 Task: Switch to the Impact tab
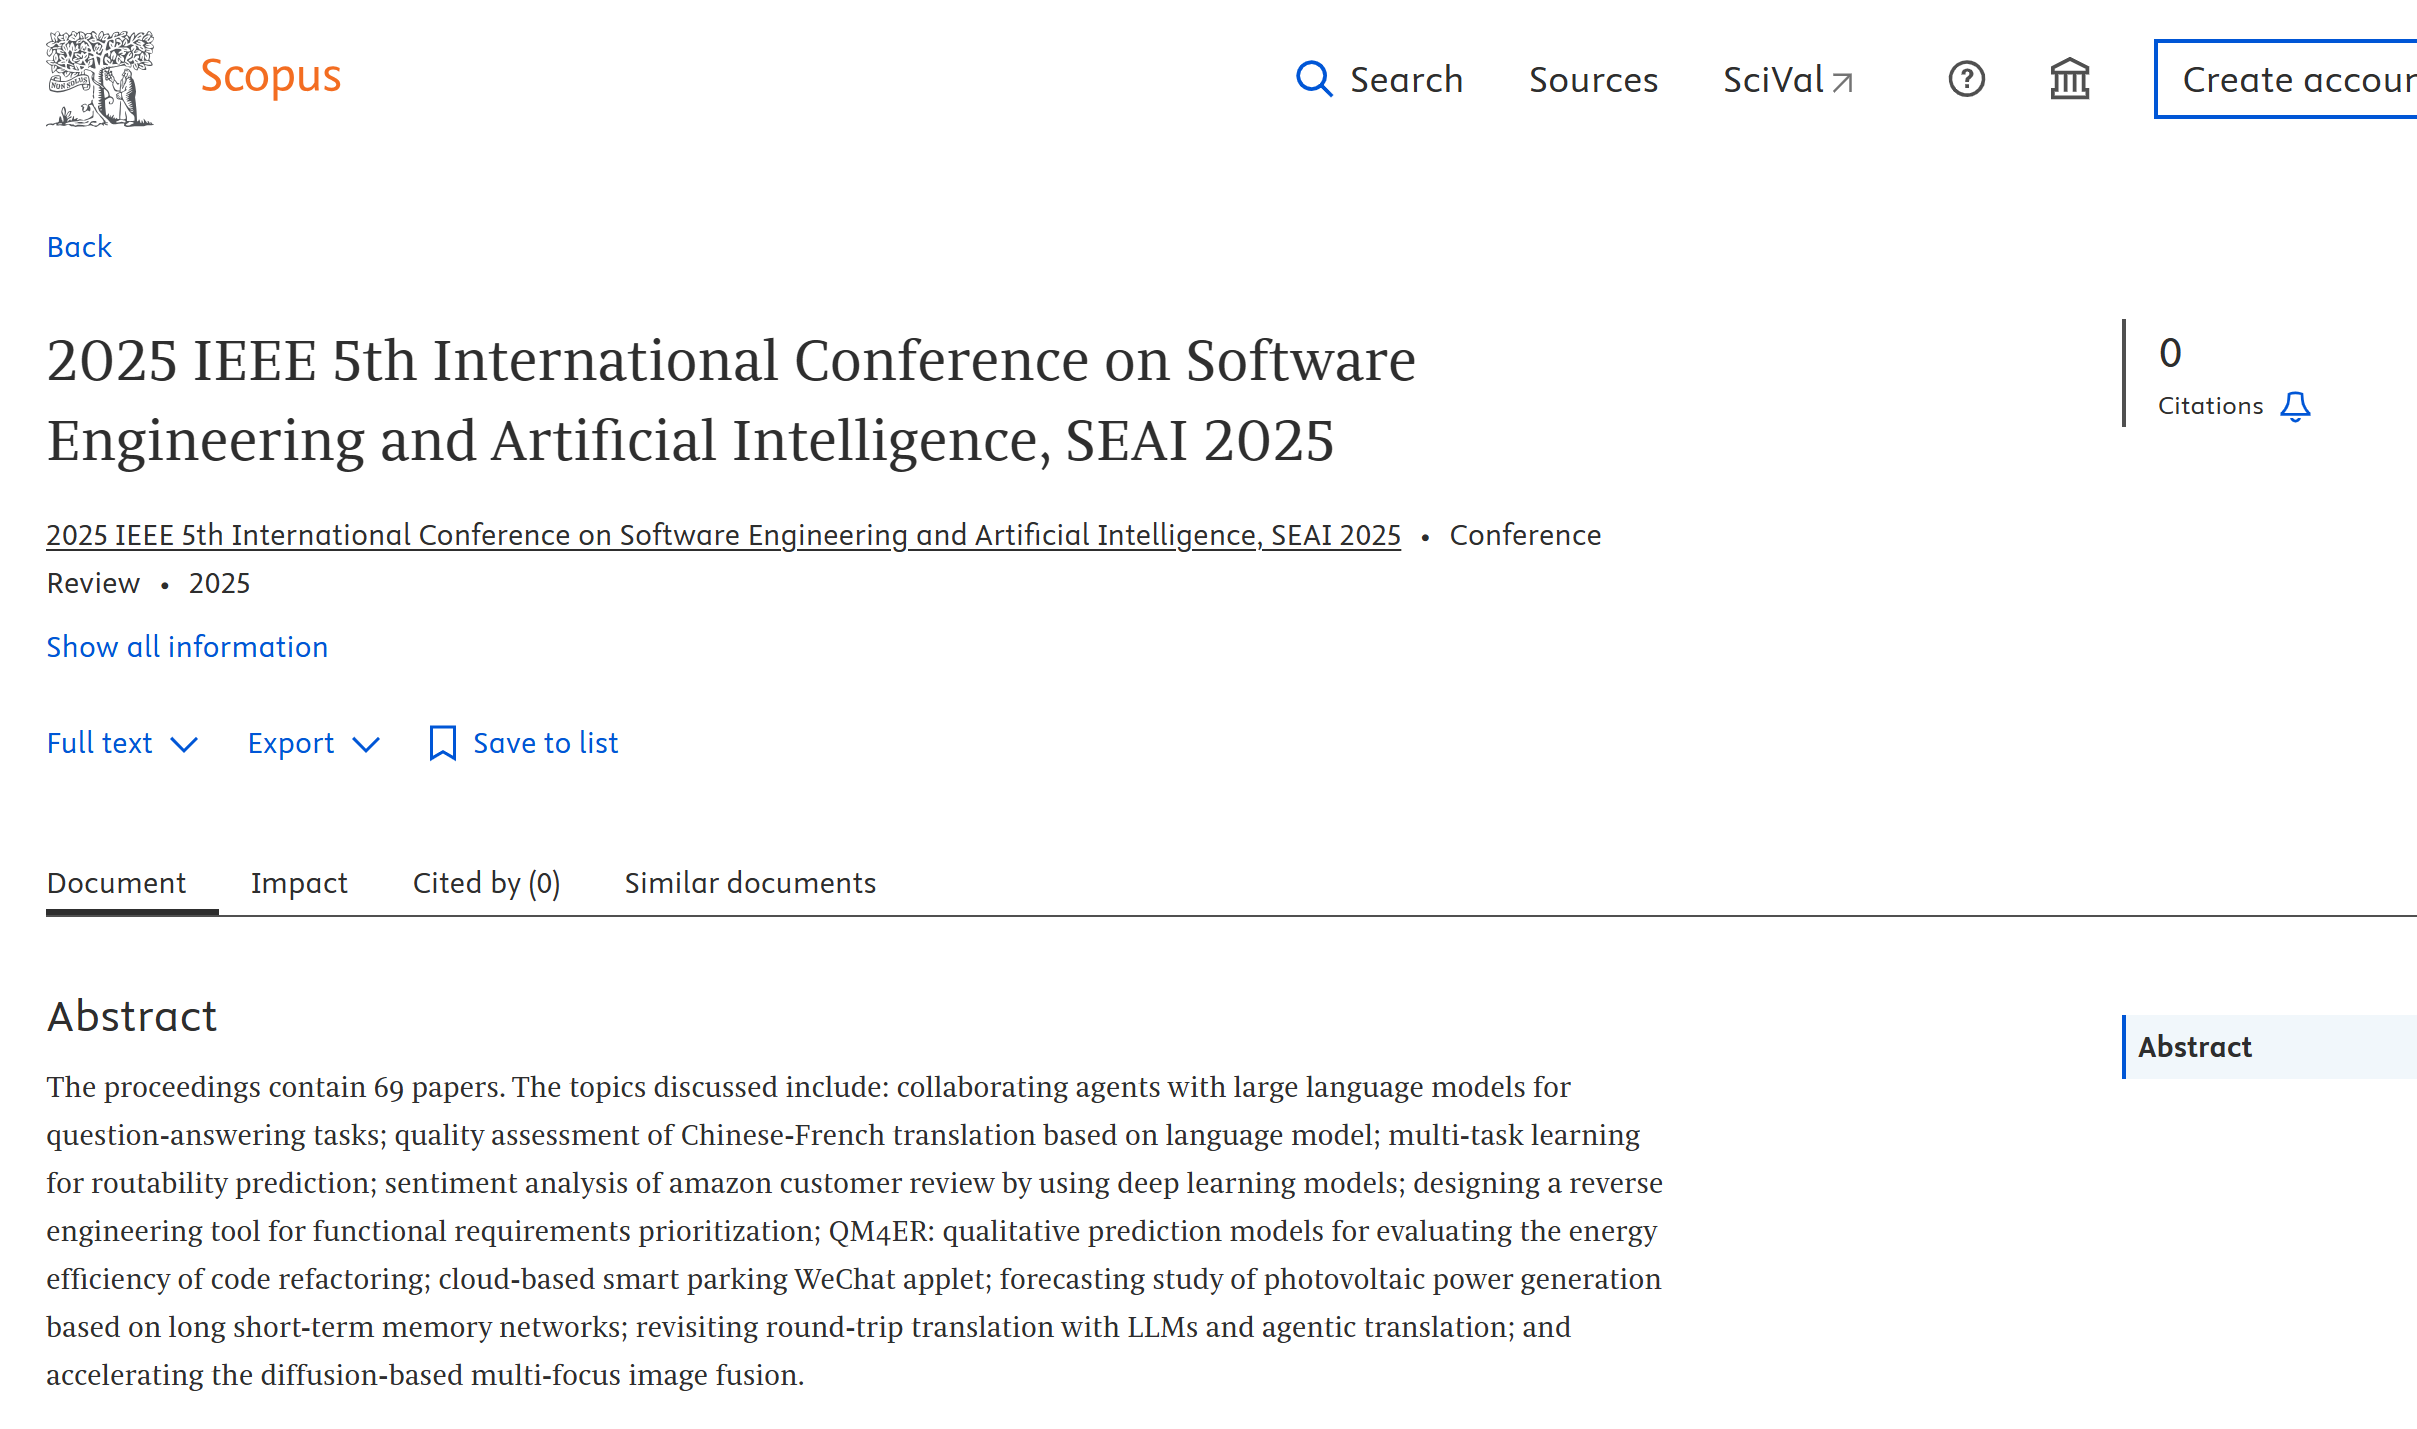tap(299, 883)
